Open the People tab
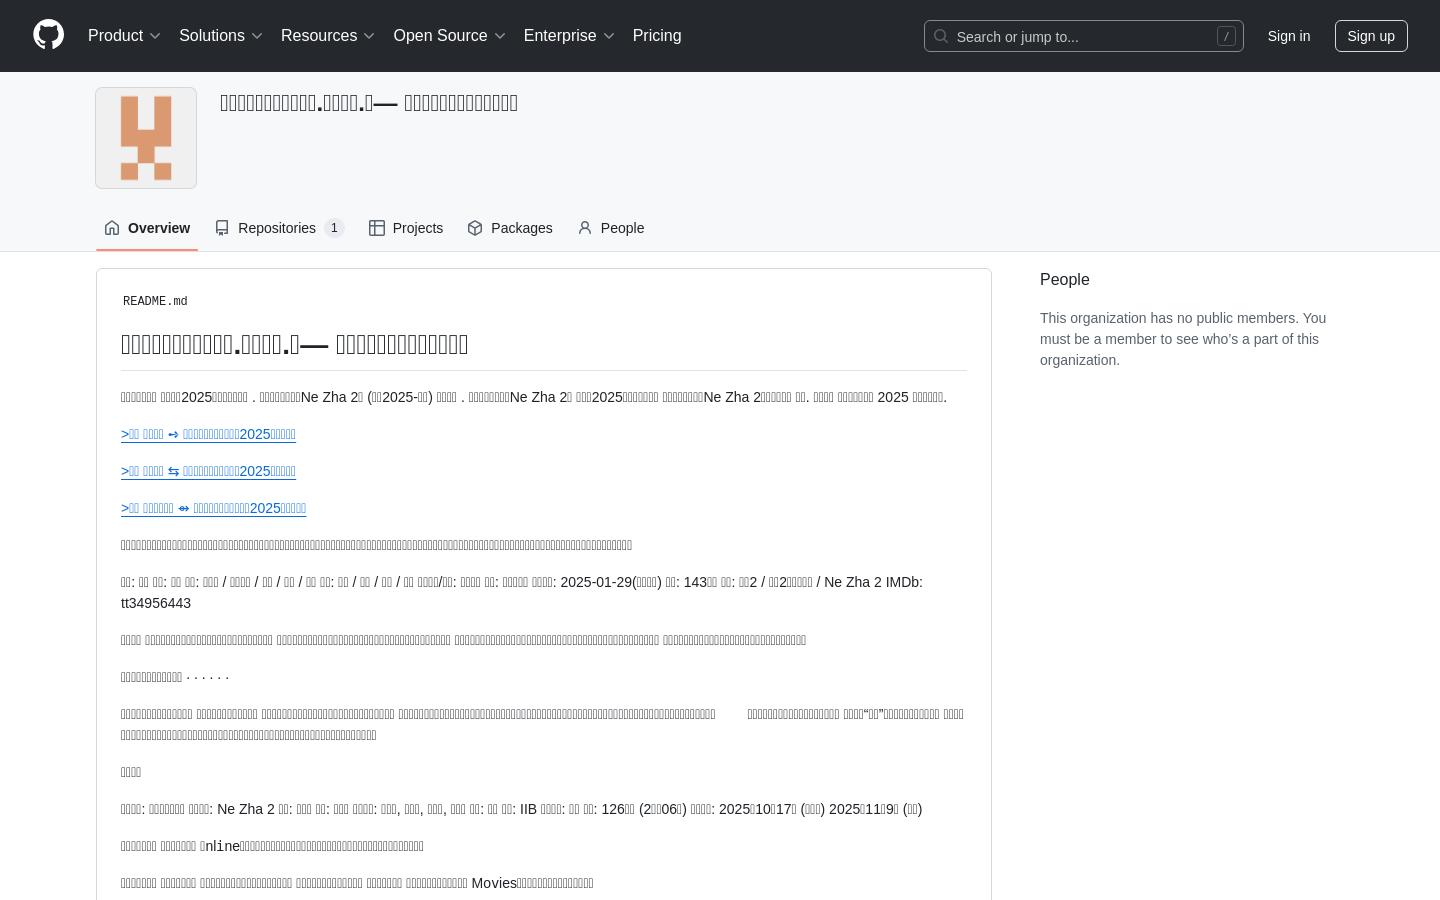Image resolution: width=1440 pixels, height=900 pixels. [611, 228]
